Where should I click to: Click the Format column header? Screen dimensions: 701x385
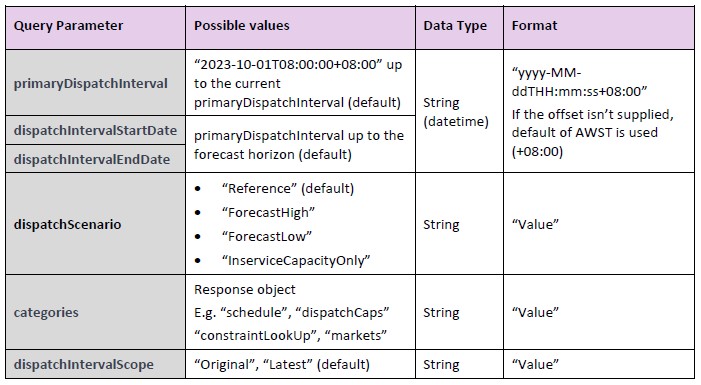[x=599, y=27]
